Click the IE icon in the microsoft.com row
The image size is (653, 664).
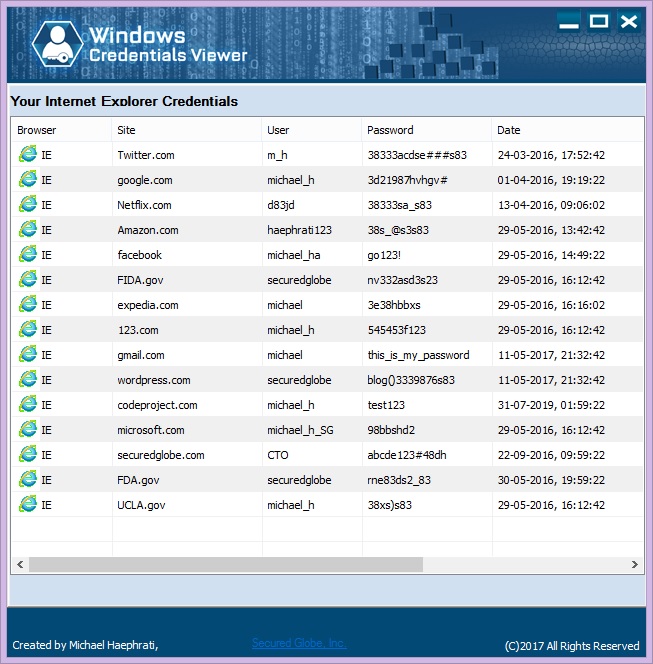click(x=28, y=429)
